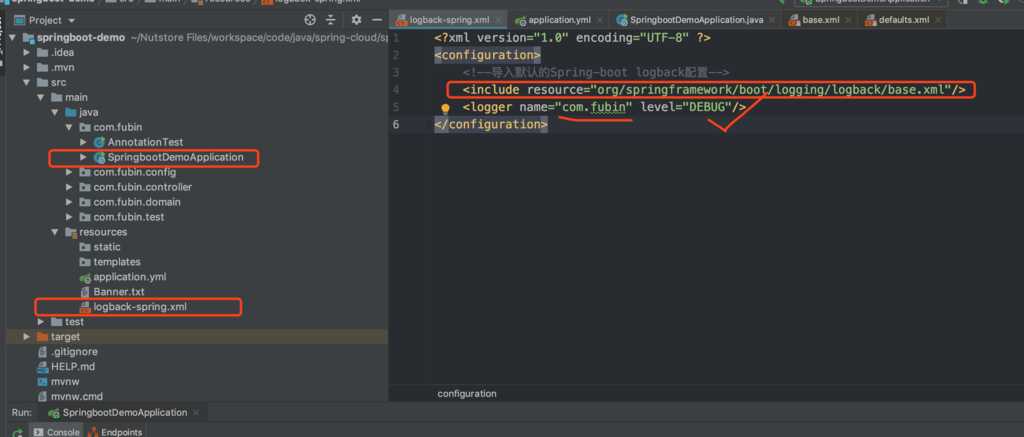This screenshot has width=1024, height=437.
Task: Select logback-spring.xml in the project tree
Action: [140, 306]
